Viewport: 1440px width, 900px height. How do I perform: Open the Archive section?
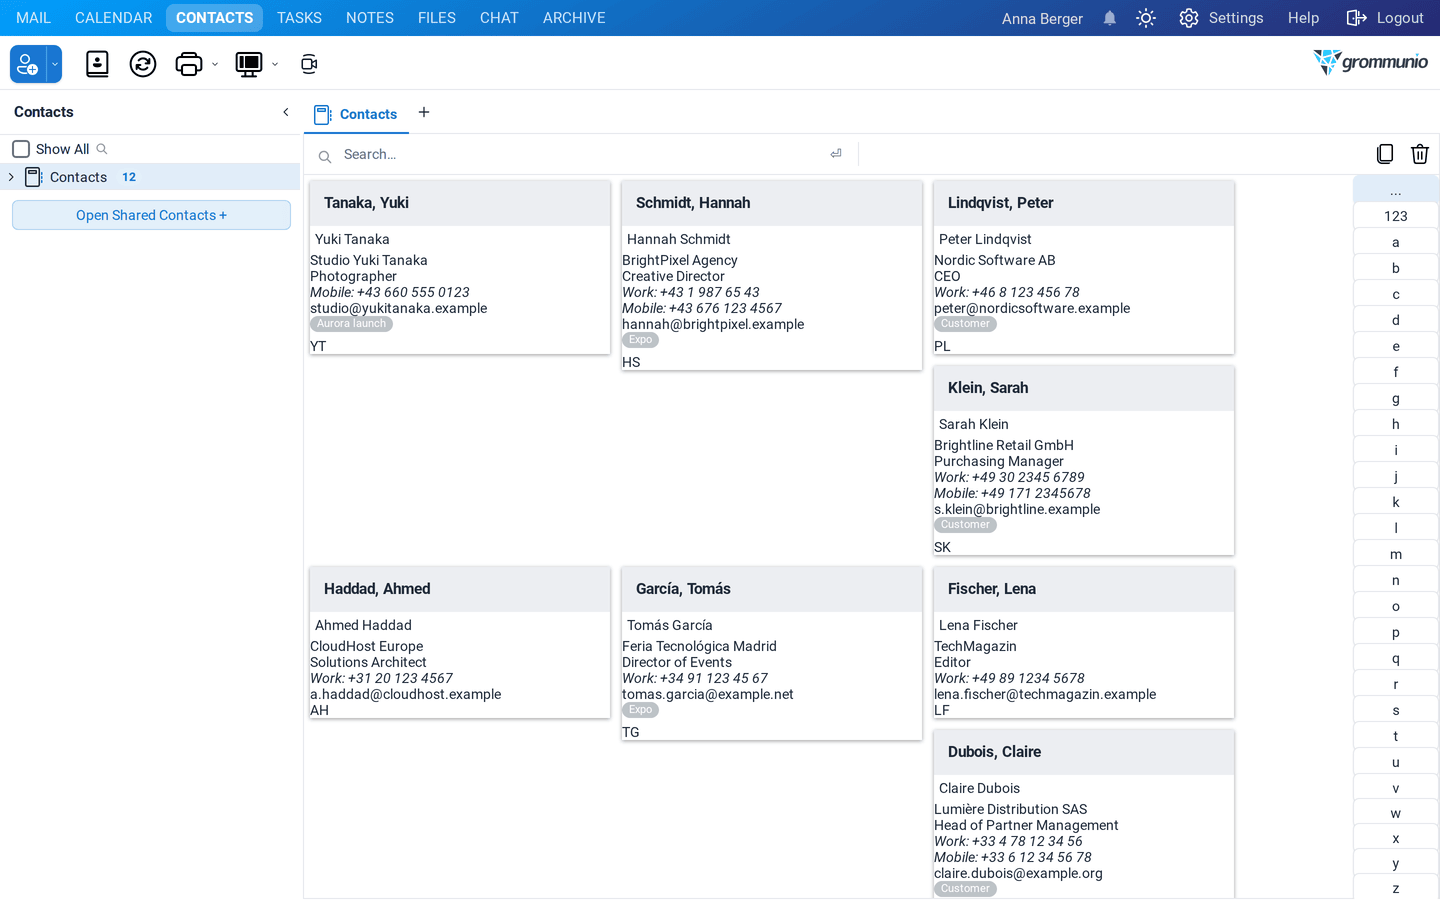tap(574, 18)
